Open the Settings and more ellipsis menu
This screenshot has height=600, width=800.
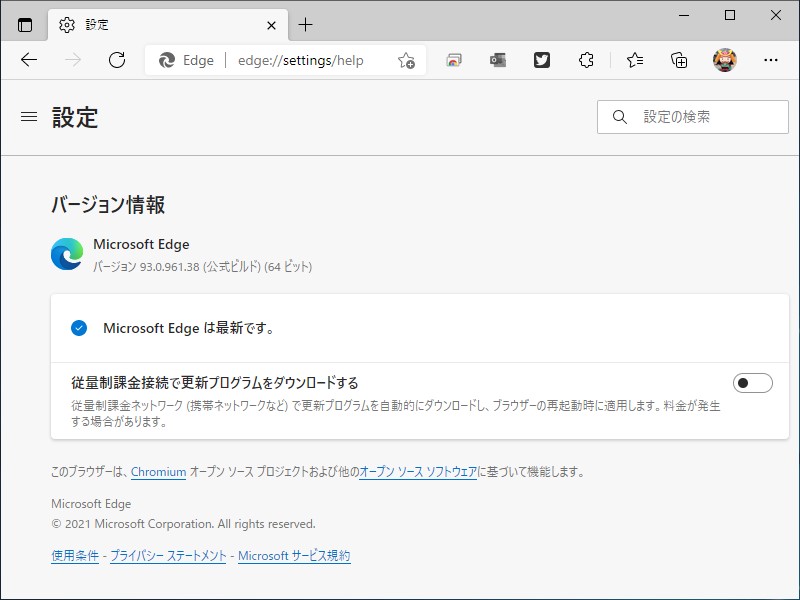tap(770, 60)
